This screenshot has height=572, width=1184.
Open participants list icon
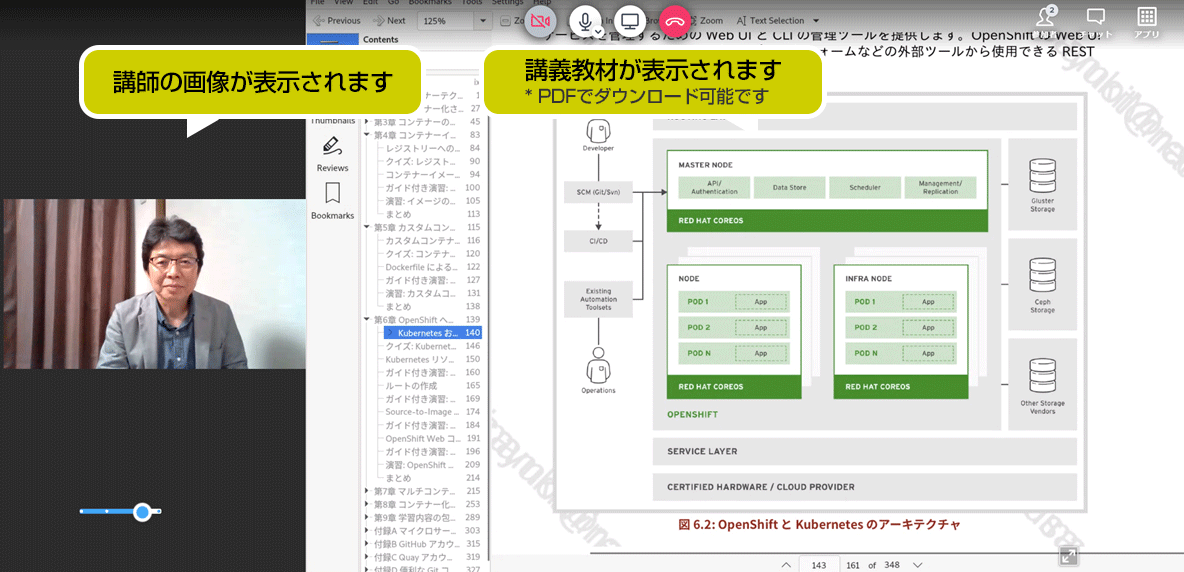click(x=1046, y=17)
